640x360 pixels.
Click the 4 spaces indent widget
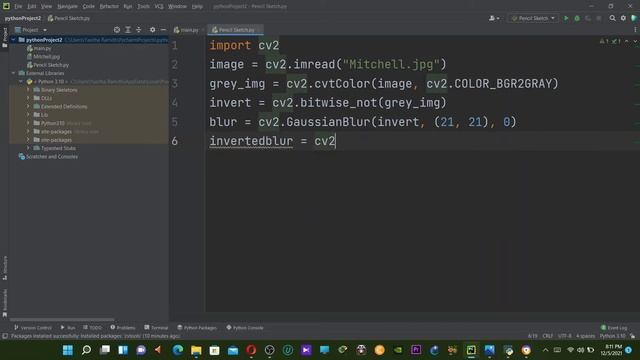(585, 336)
